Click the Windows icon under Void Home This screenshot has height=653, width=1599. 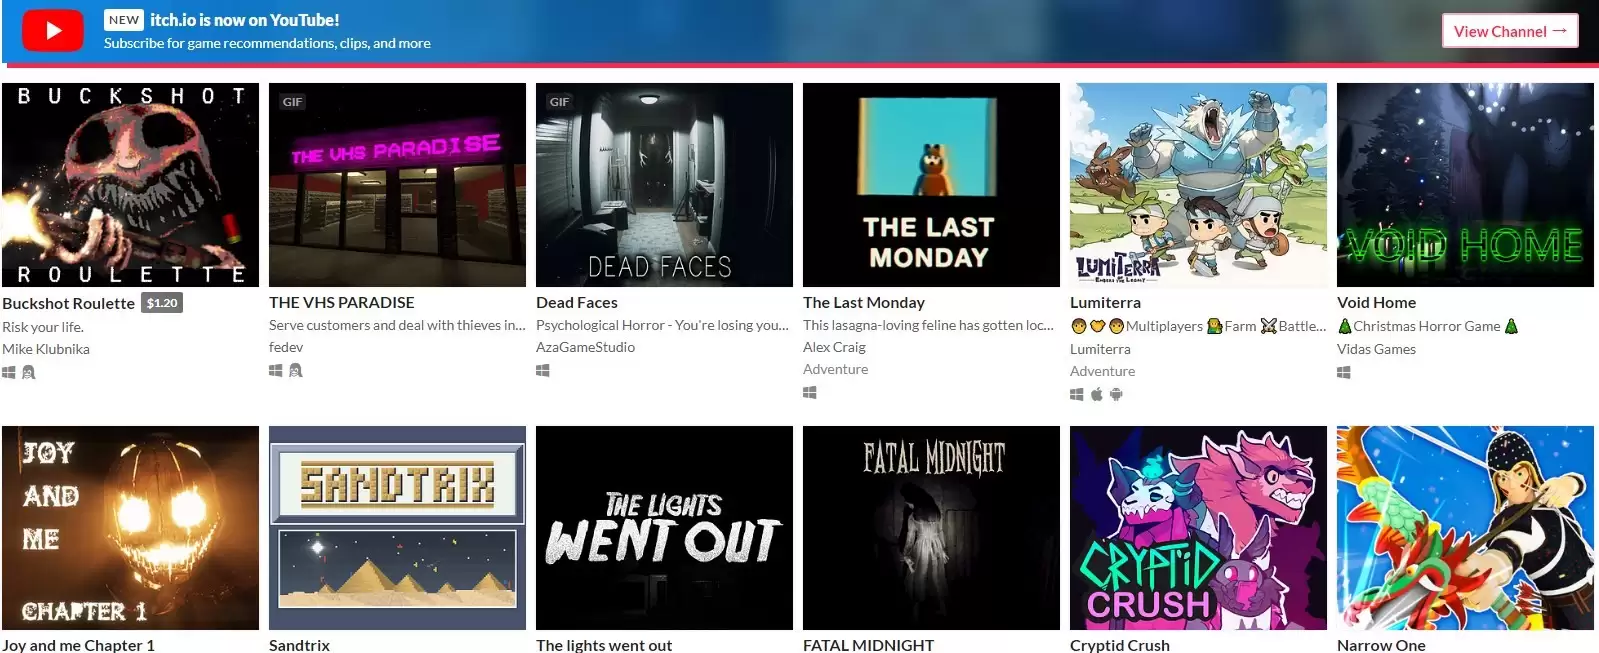coord(1344,372)
